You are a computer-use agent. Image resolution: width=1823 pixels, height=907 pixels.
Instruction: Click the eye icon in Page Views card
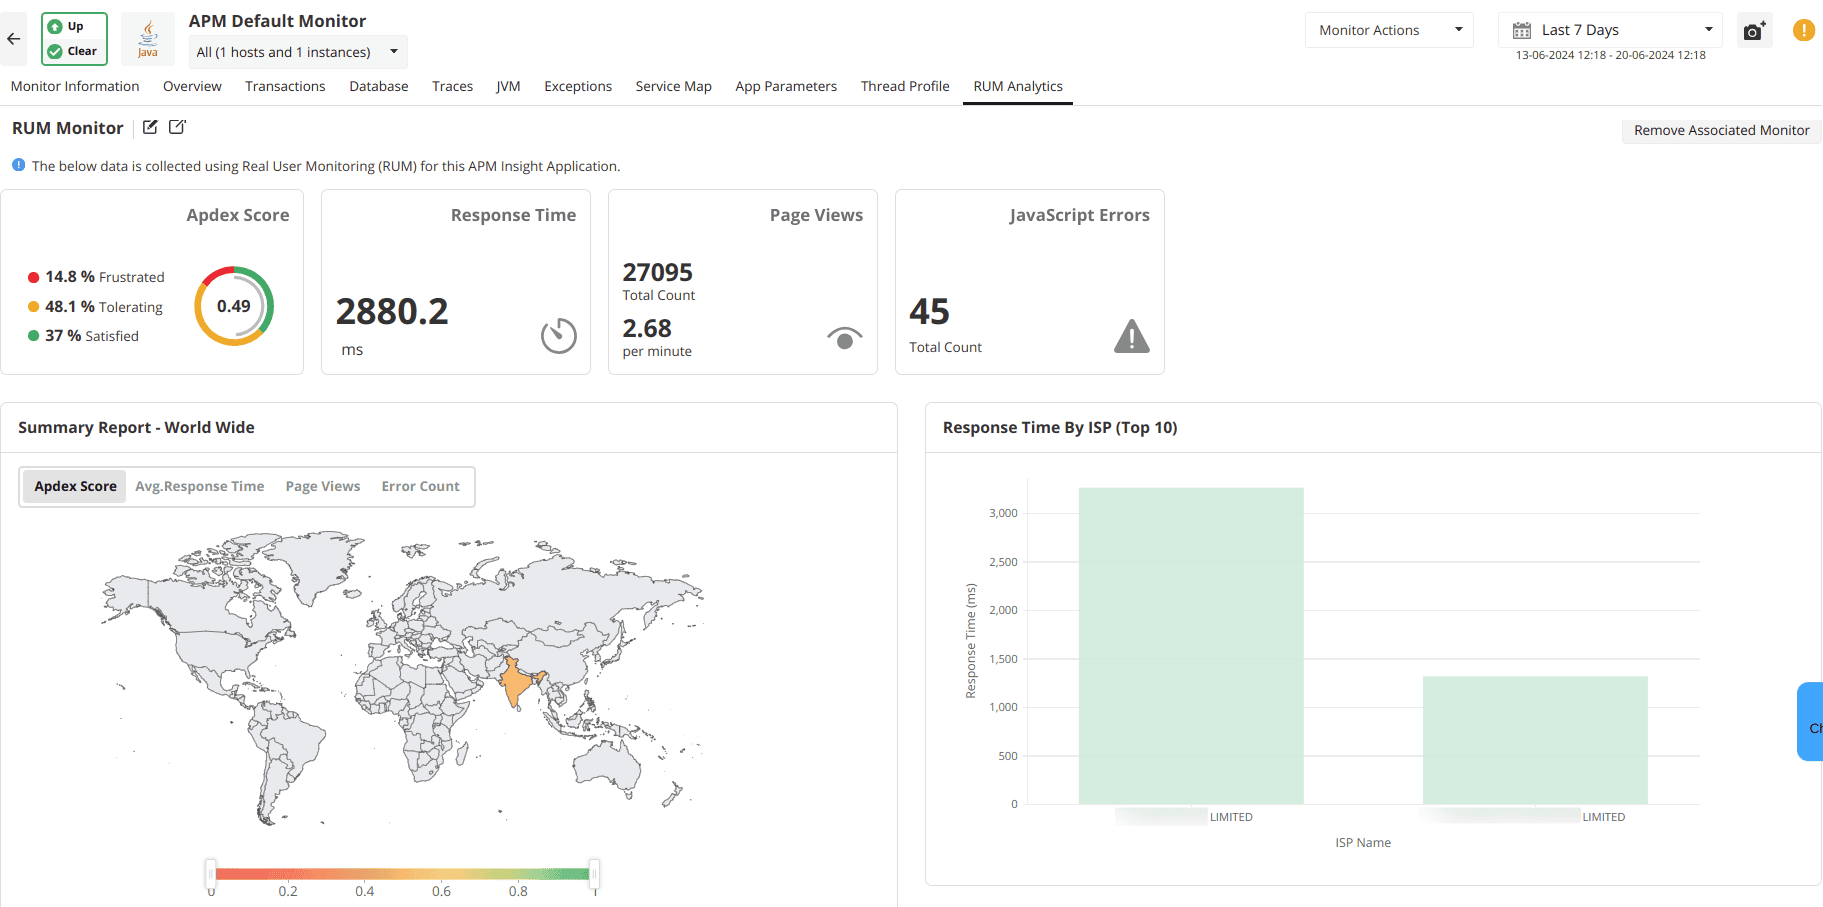[x=844, y=338]
